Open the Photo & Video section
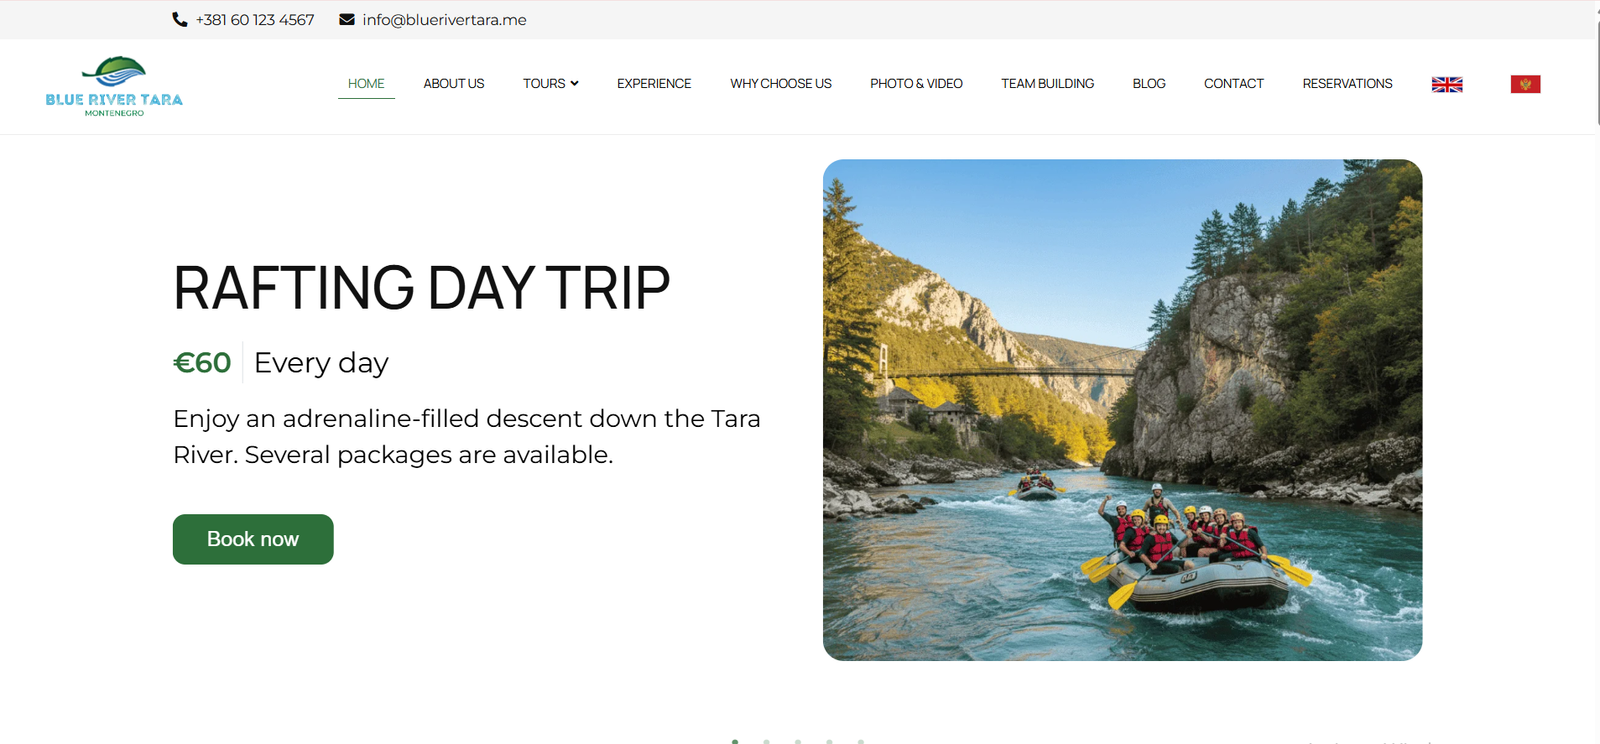Viewport: 1600px width, 744px height. pos(916,84)
